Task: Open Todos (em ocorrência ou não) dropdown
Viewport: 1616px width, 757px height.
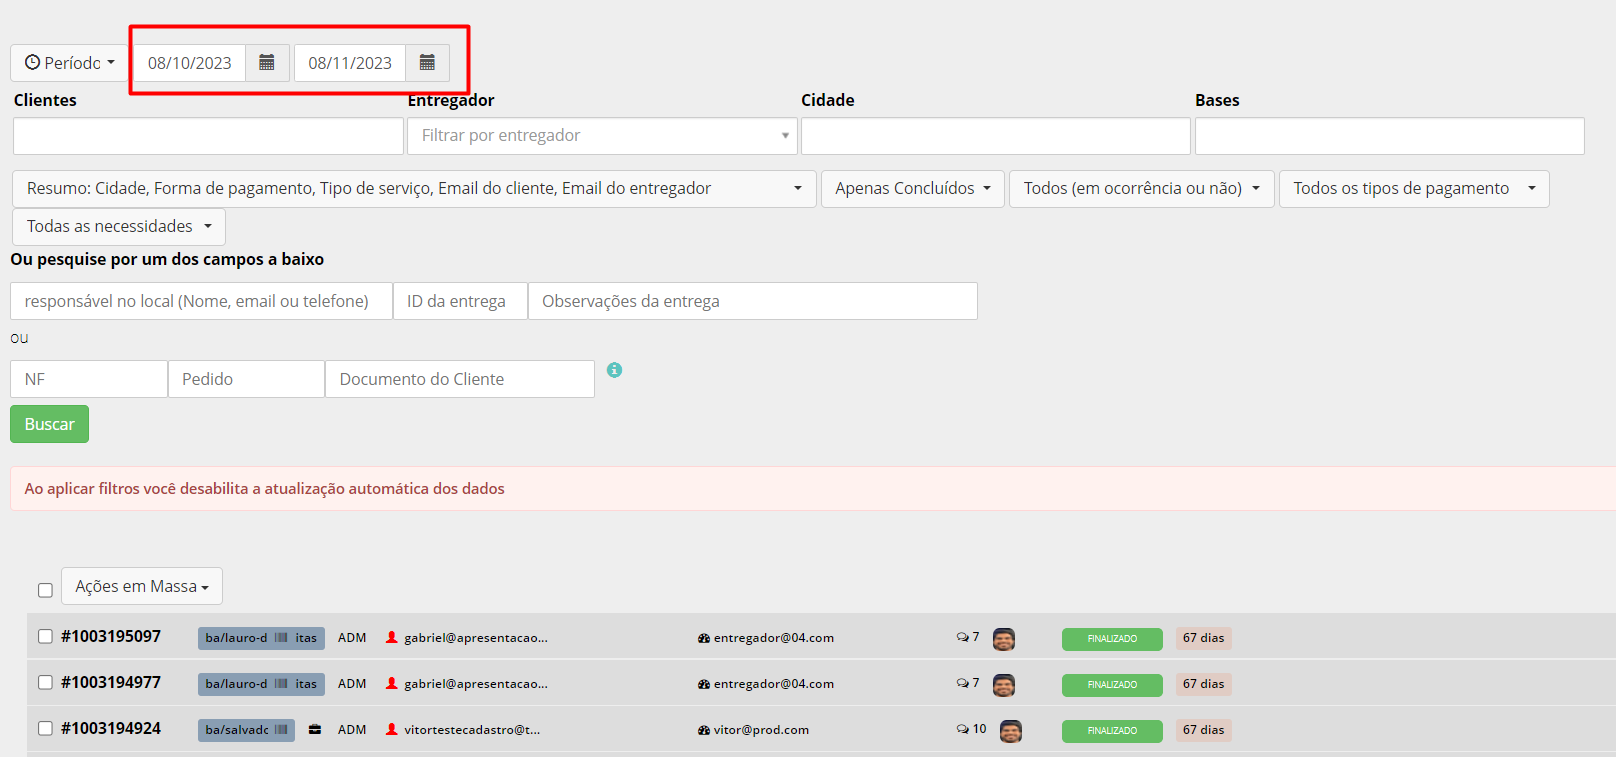Action: (x=1142, y=189)
